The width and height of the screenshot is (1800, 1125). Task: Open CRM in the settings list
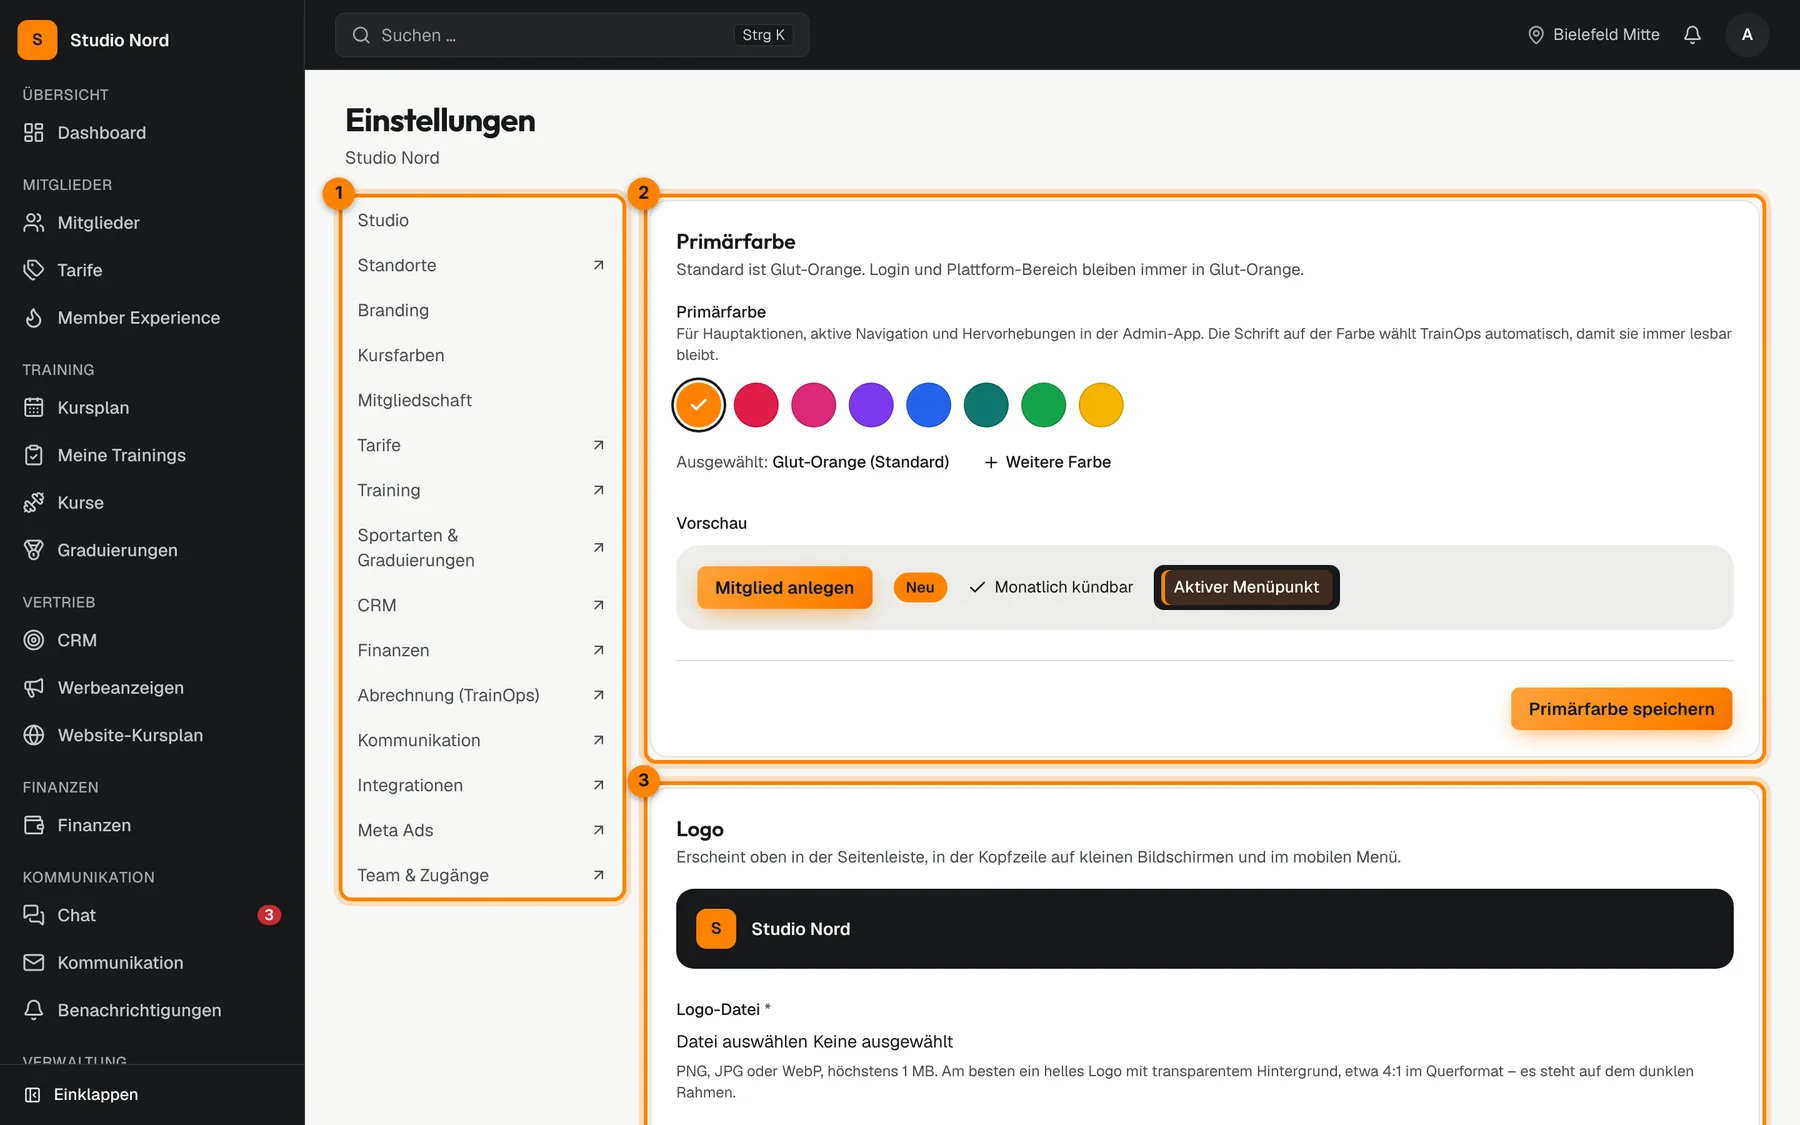tap(482, 605)
